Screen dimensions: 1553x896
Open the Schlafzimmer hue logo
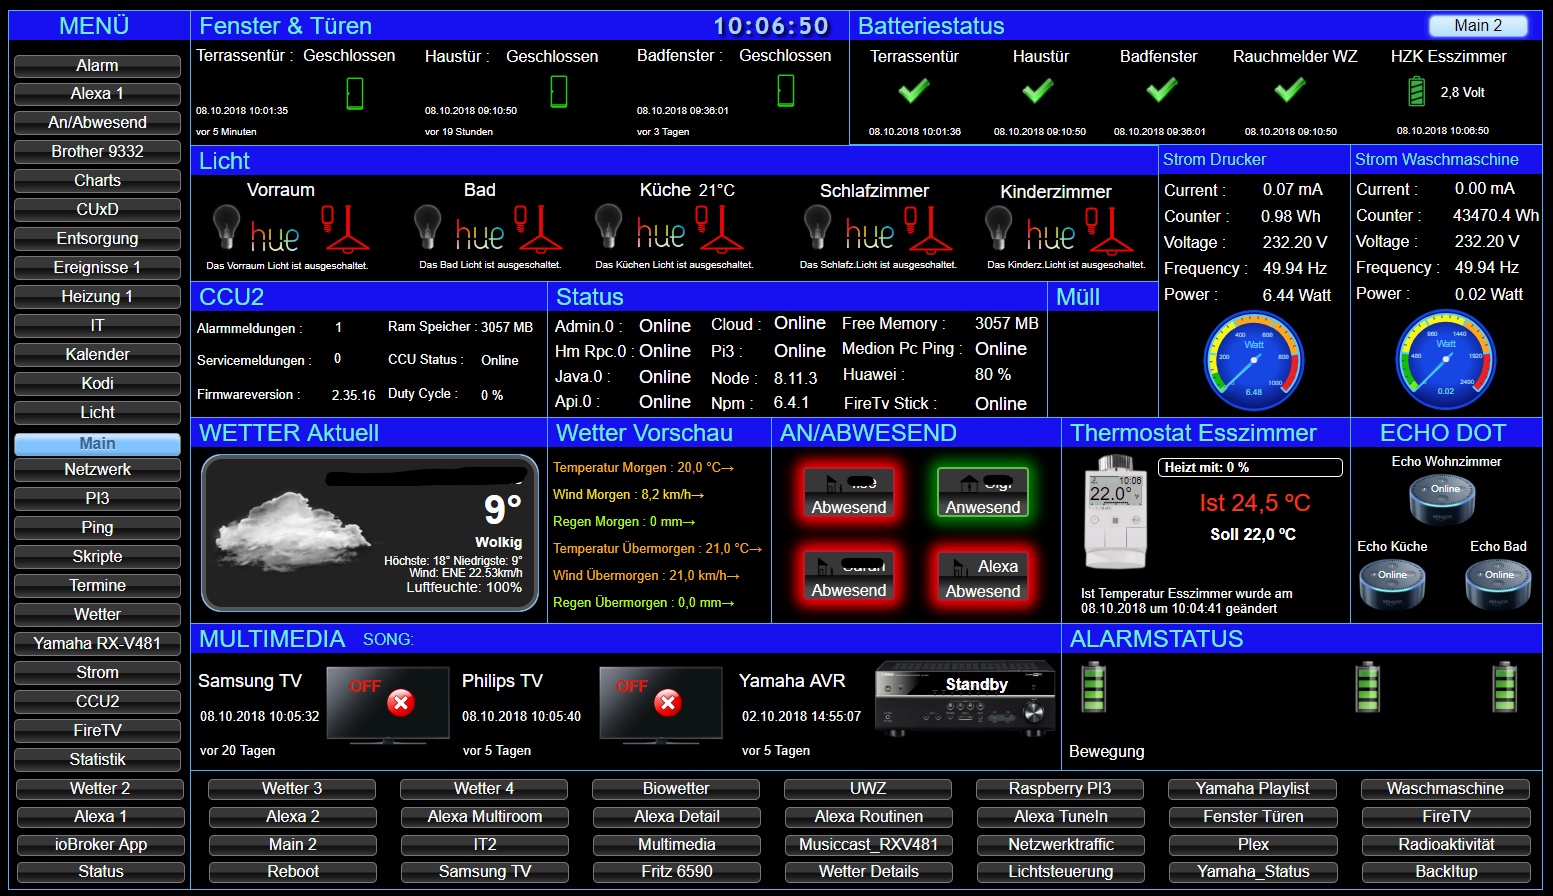pyautogui.click(x=870, y=235)
